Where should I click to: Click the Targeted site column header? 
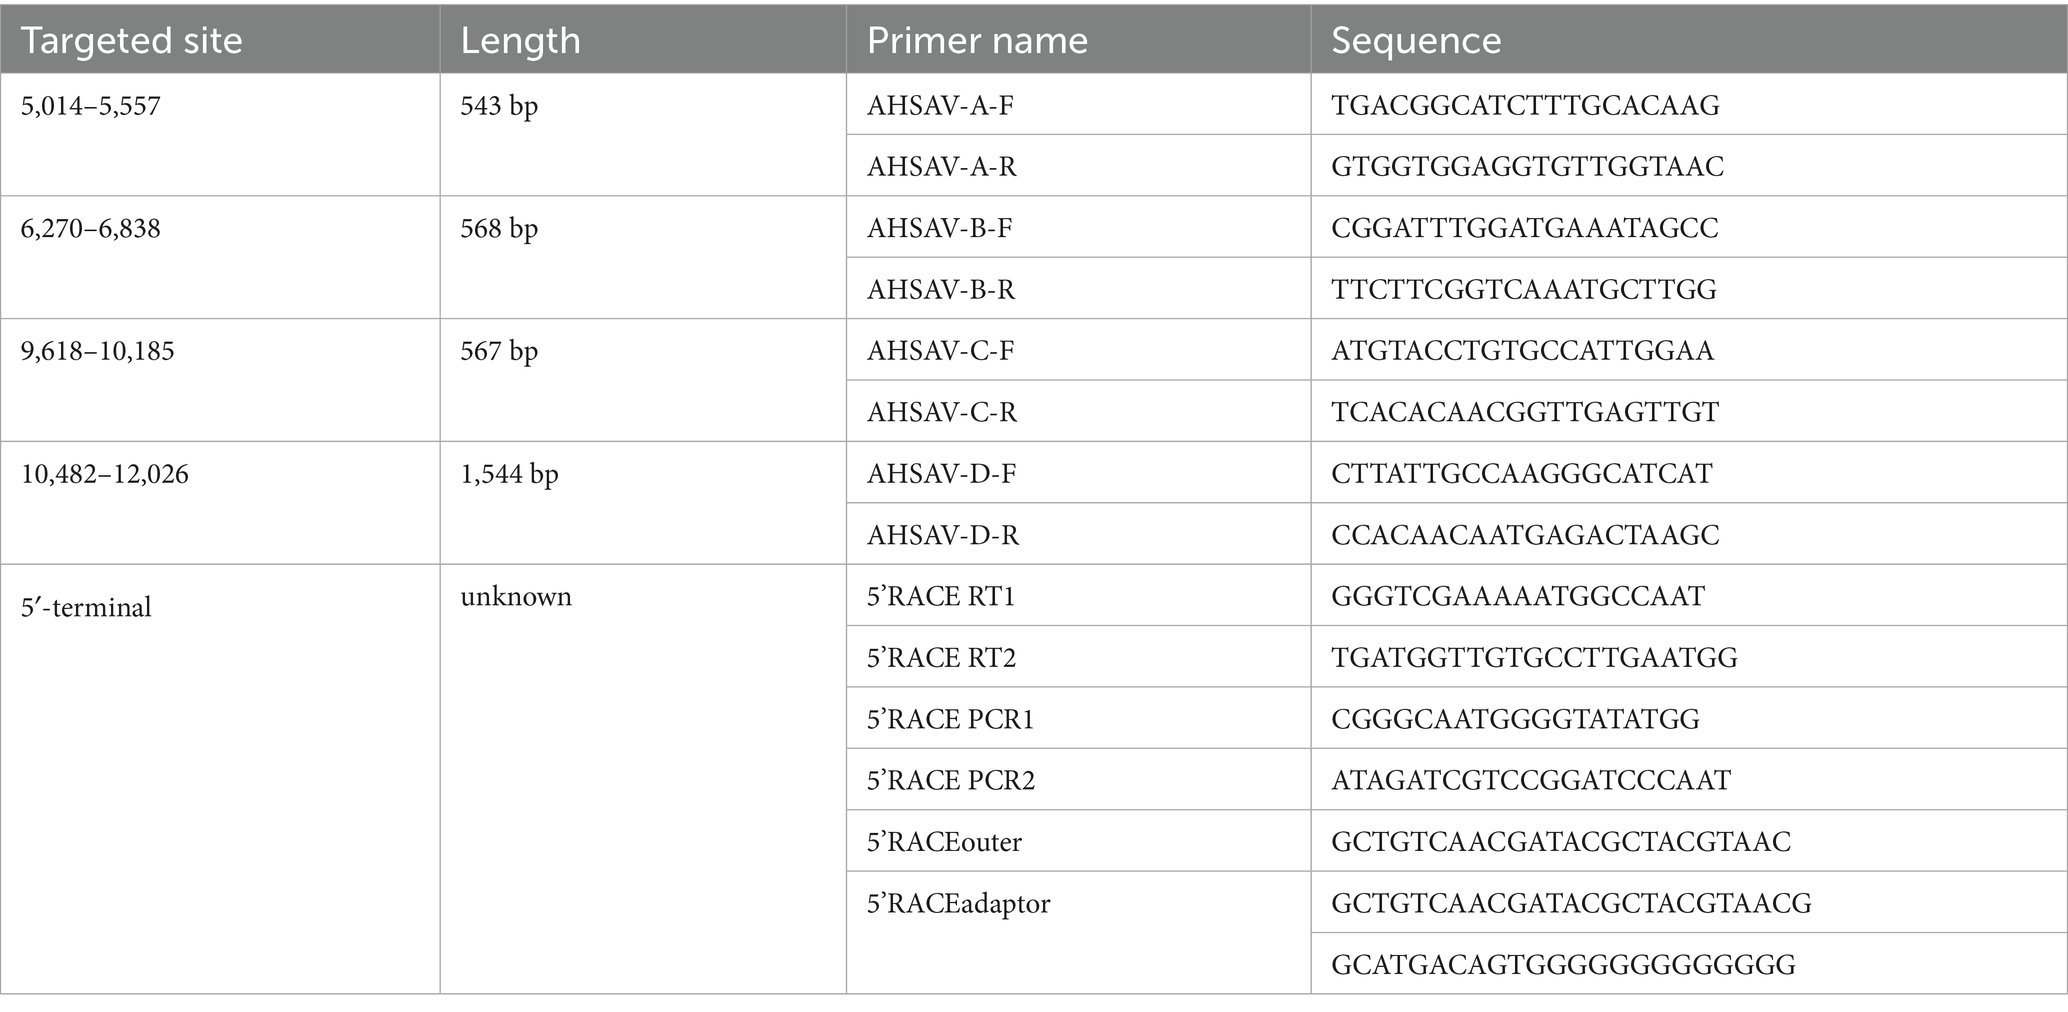pos(220,40)
